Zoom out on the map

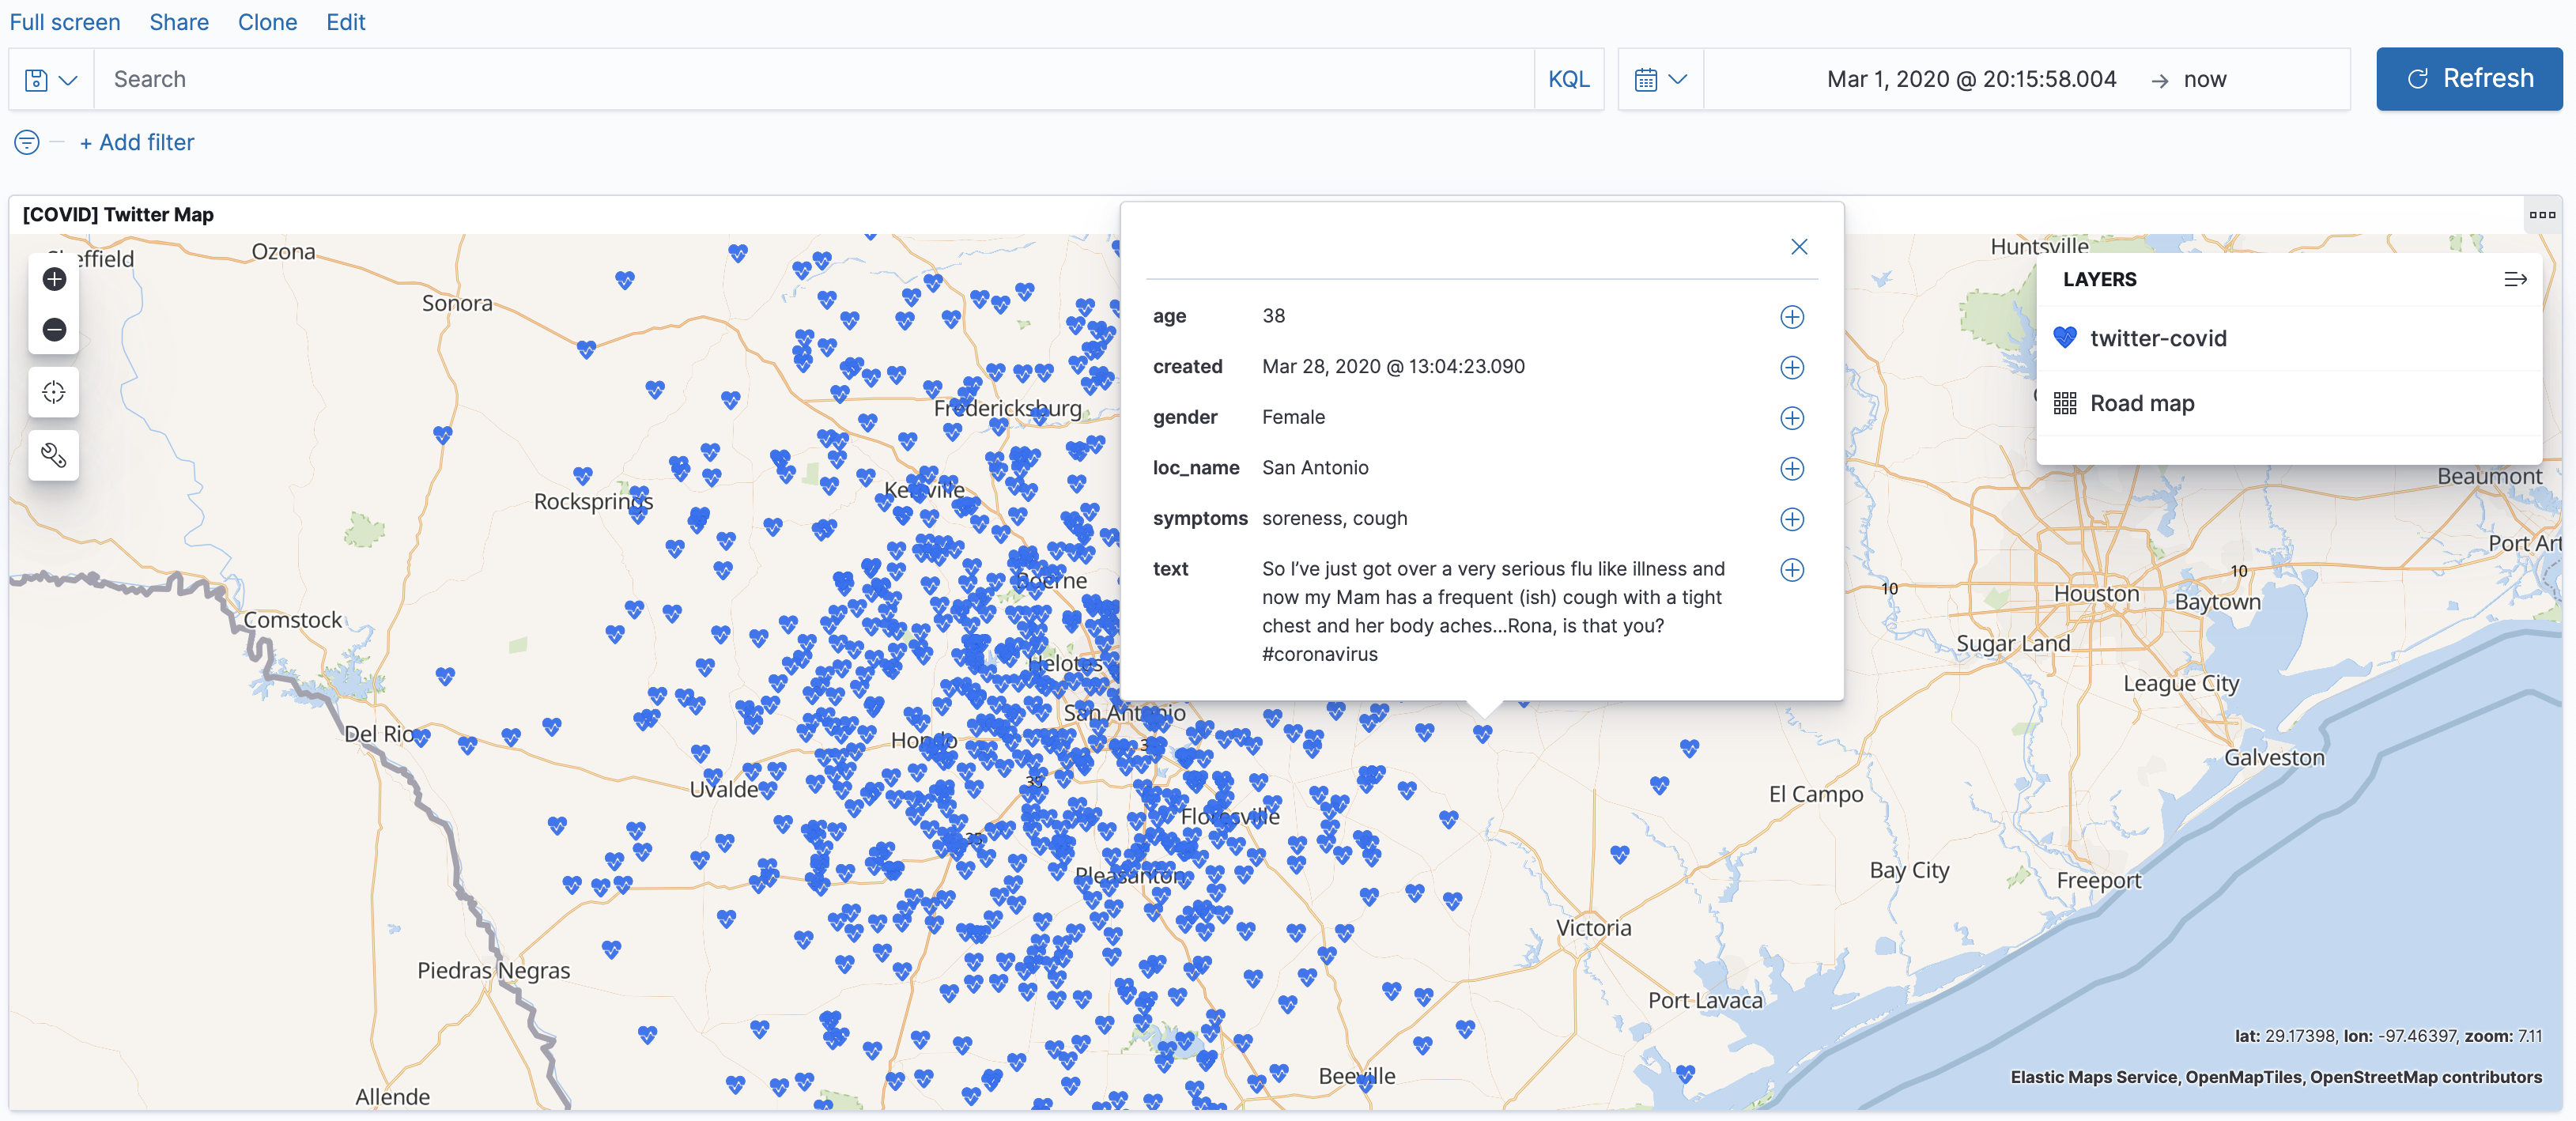[54, 329]
